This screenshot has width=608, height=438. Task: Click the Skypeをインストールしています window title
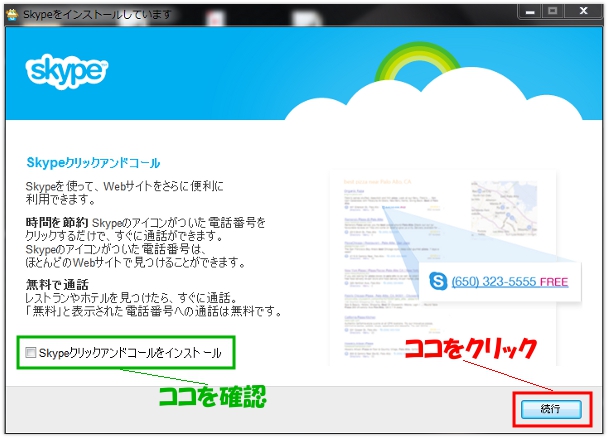point(97,15)
